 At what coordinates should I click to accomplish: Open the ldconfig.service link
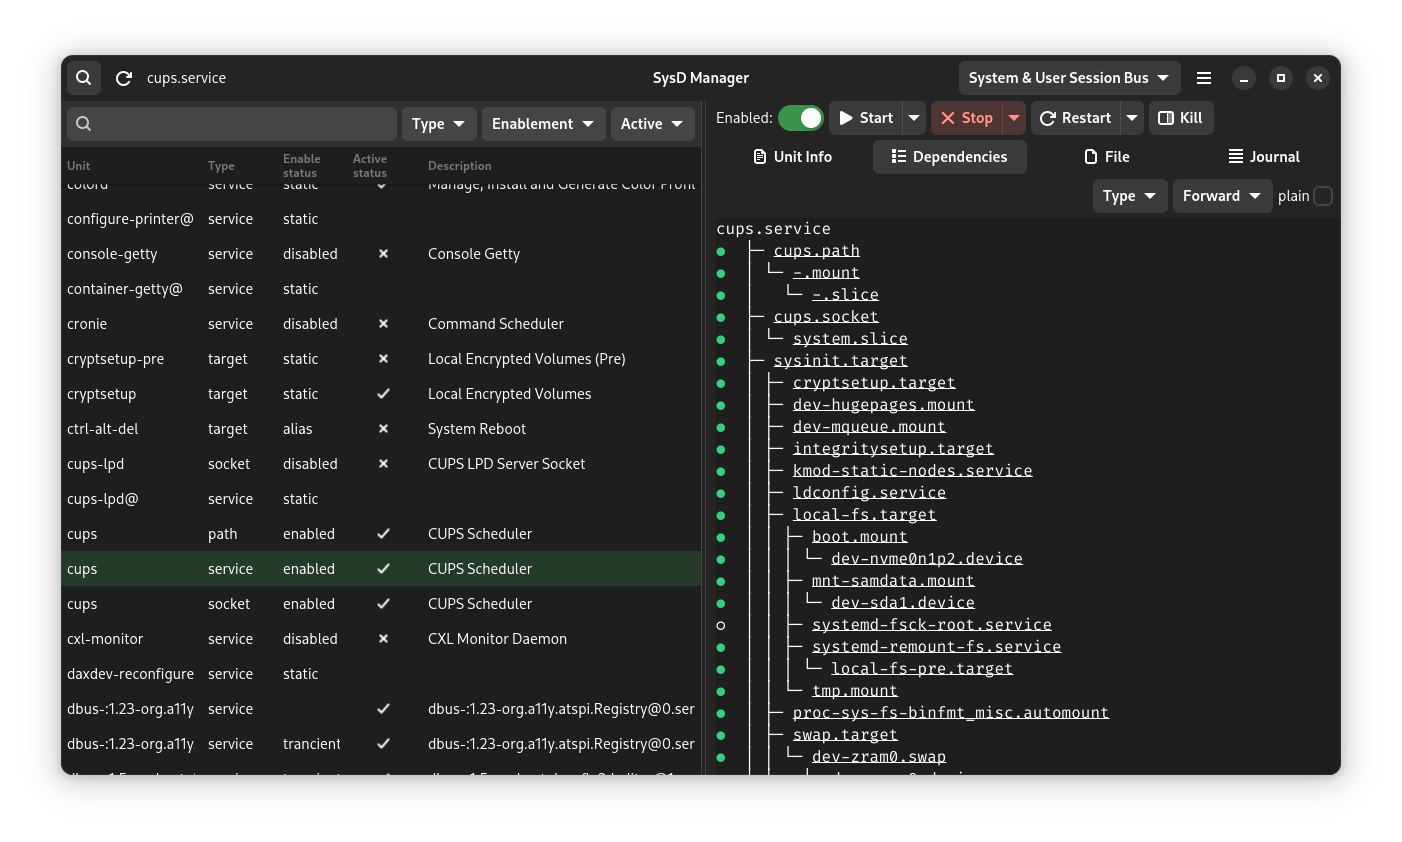tap(870, 493)
